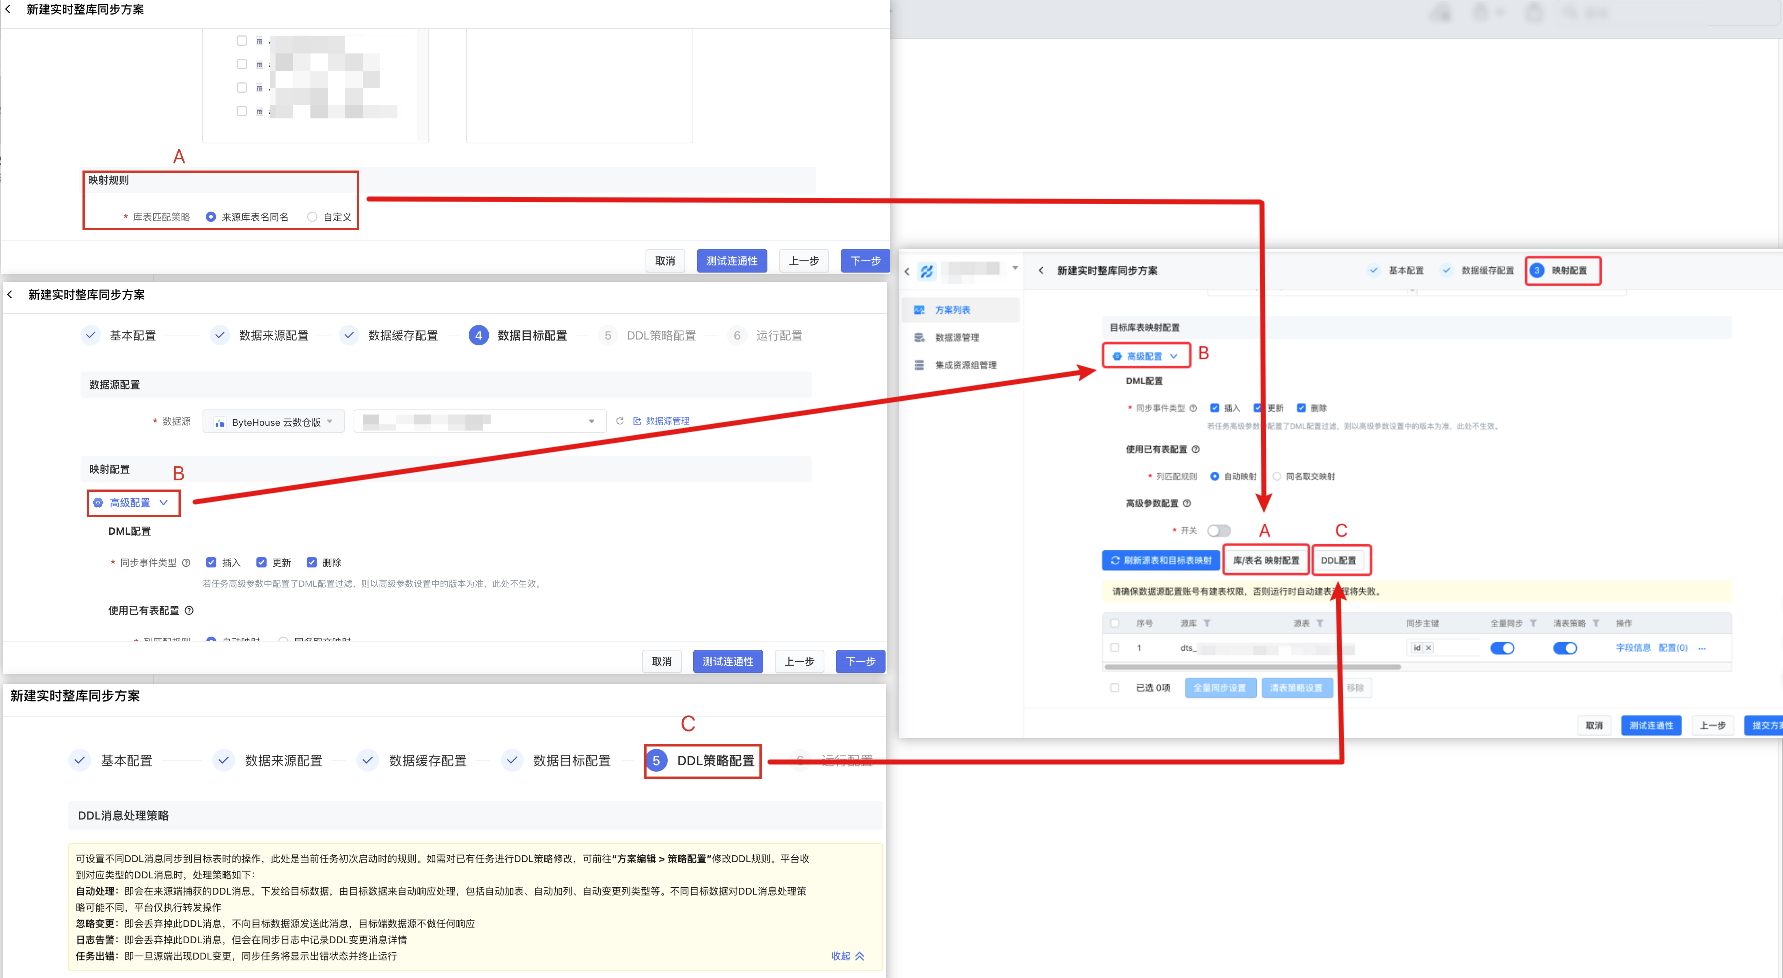The height and width of the screenshot is (978, 1783).
Task: Click 刷新源表和目标表映射 button
Action: tap(1161, 560)
